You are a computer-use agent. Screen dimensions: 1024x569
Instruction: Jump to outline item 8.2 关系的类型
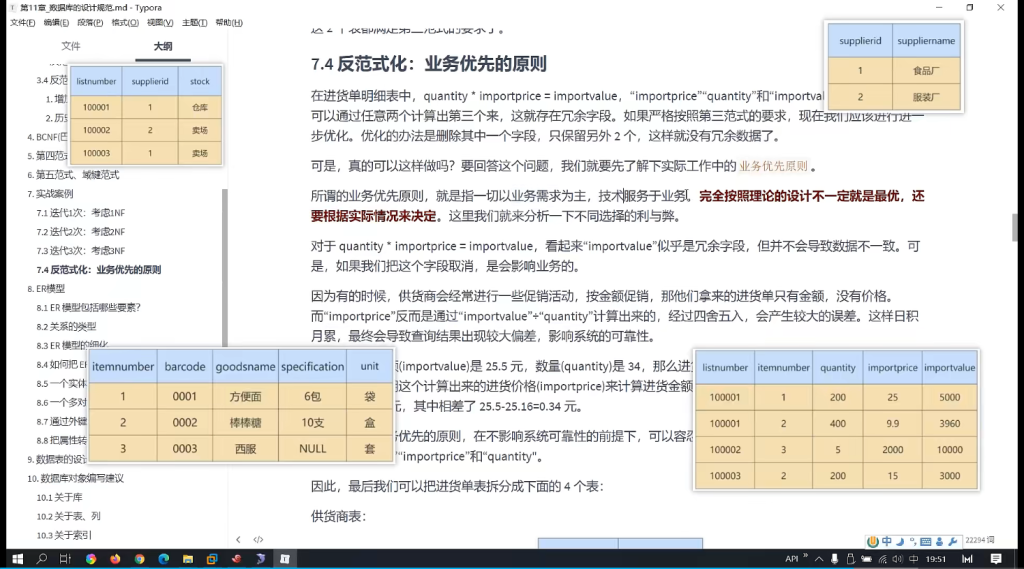point(66,327)
